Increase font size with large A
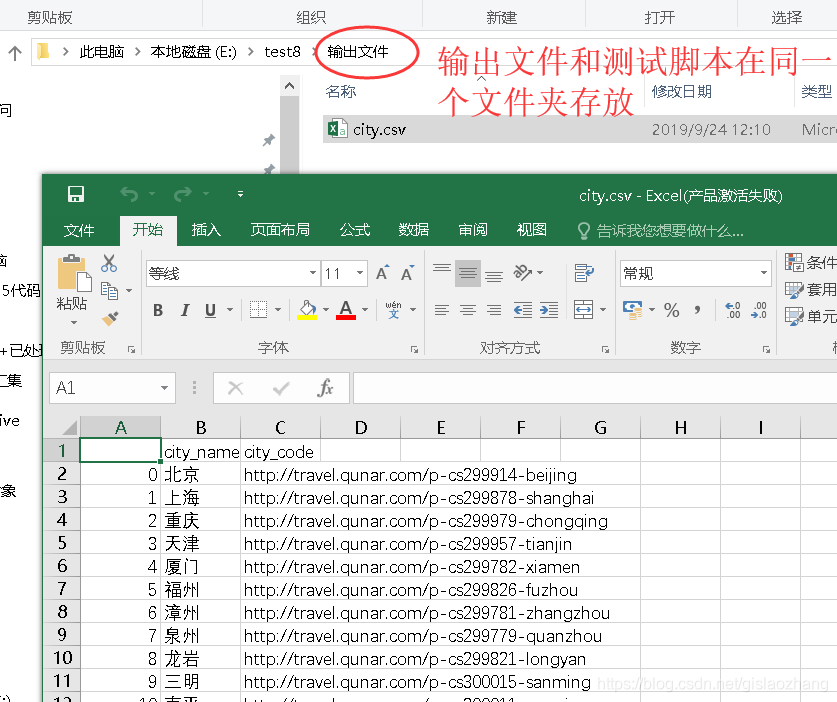The image size is (837, 702). [x=383, y=273]
